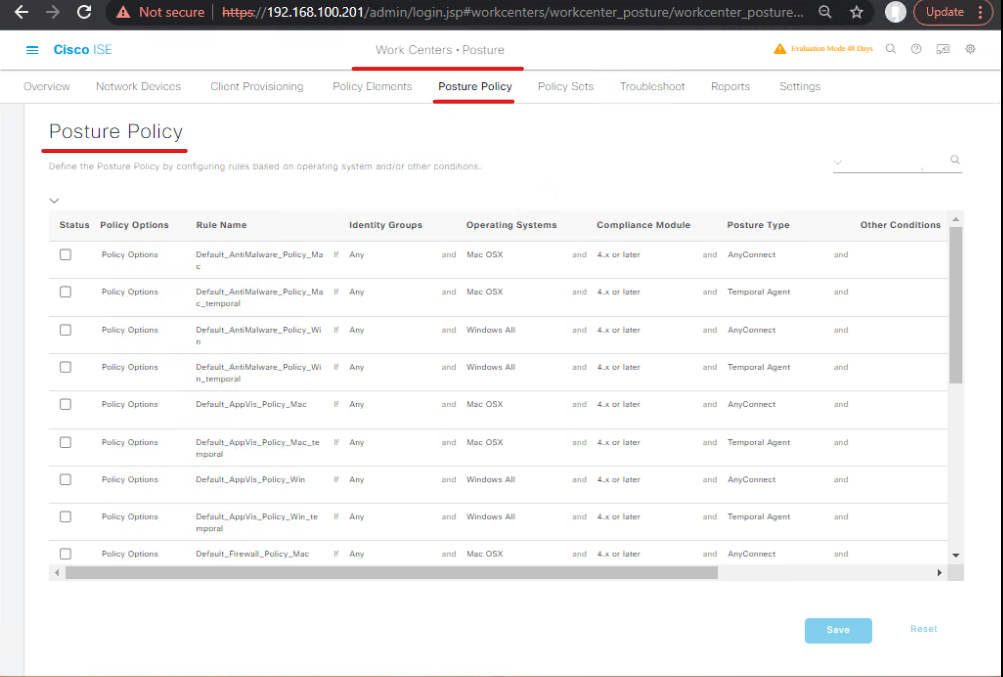1003x677 pixels.
Task: Open the Settings tab
Action: point(800,86)
